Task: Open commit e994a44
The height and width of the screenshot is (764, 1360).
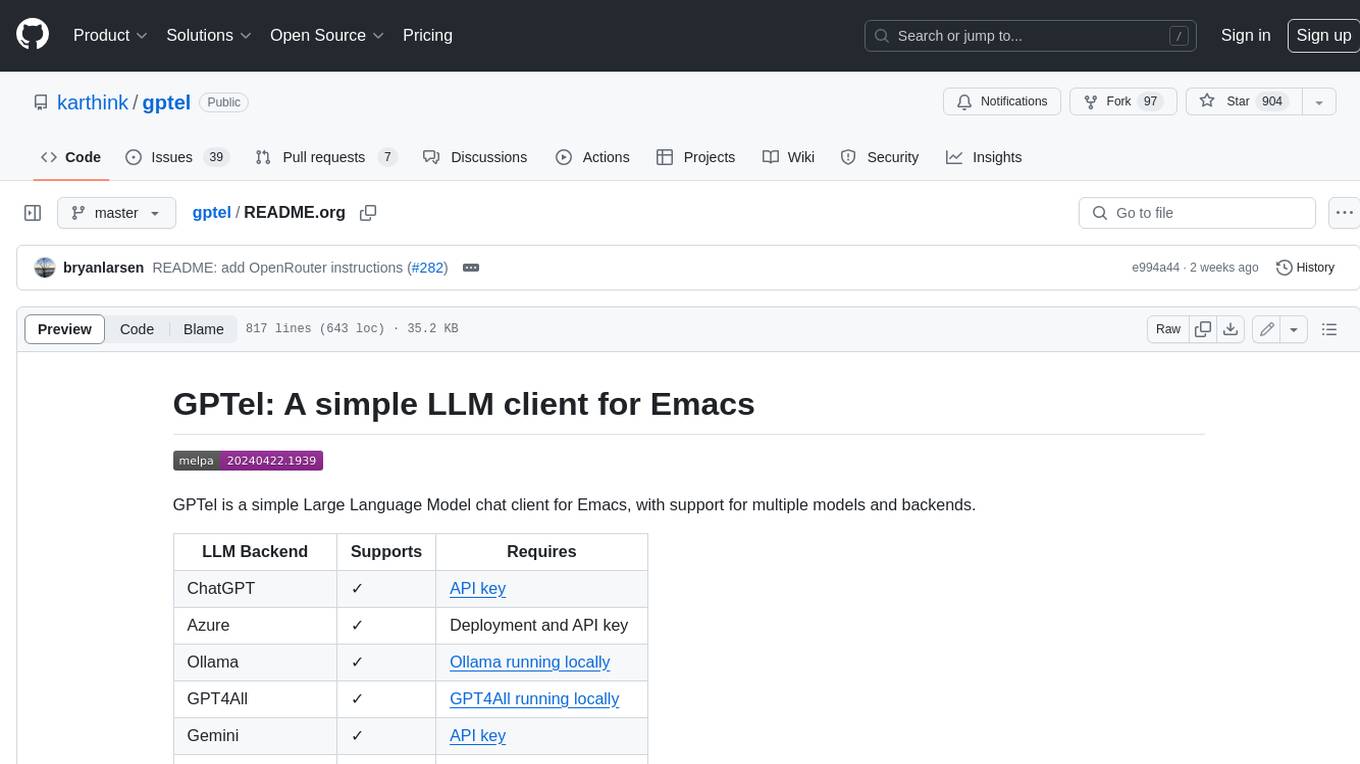Action: (x=1155, y=268)
